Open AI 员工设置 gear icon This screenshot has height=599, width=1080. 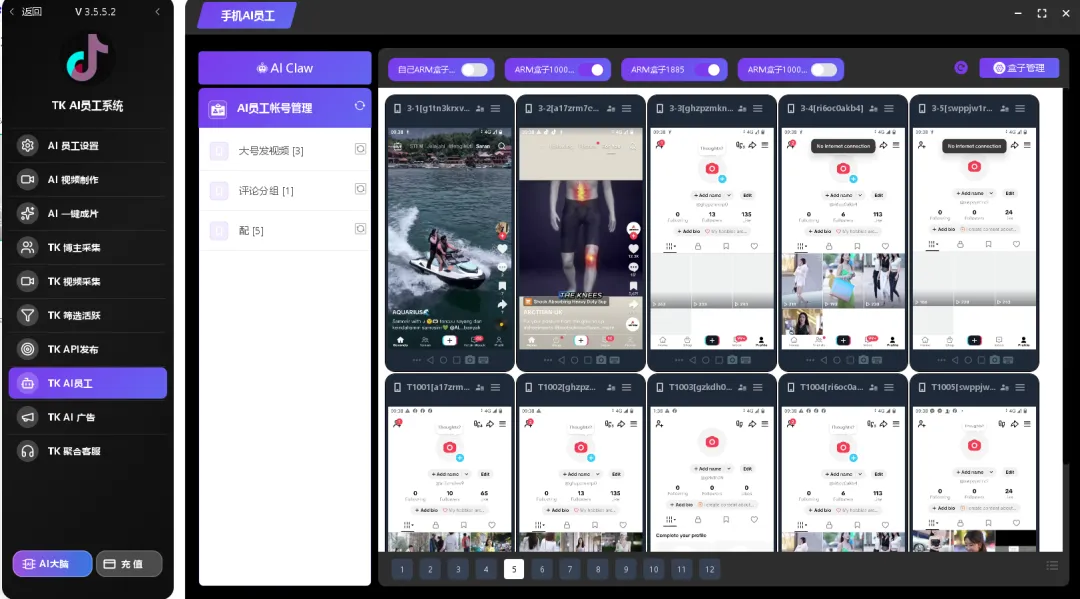point(28,146)
